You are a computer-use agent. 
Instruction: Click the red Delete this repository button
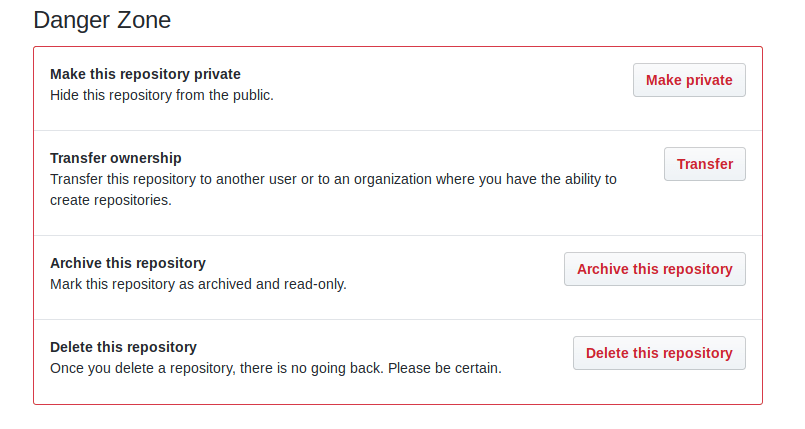pyautogui.click(x=659, y=353)
